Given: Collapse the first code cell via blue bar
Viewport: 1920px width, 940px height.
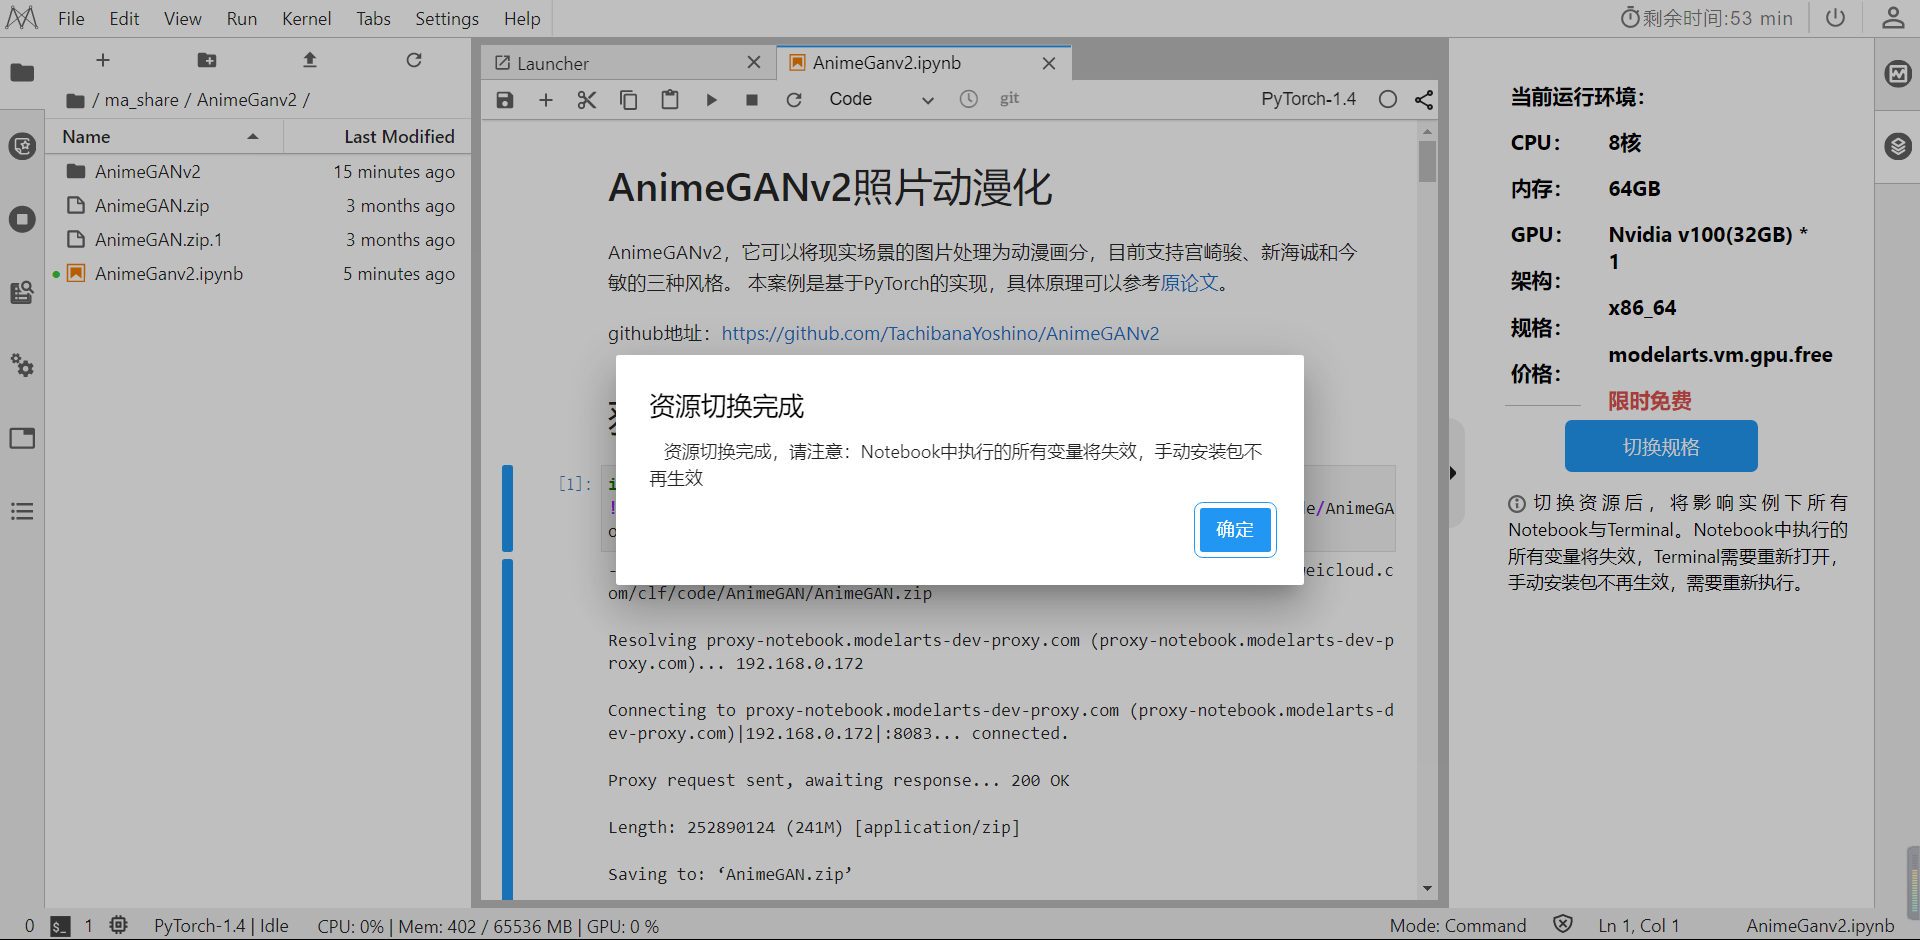Looking at the screenshot, I should (507, 508).
